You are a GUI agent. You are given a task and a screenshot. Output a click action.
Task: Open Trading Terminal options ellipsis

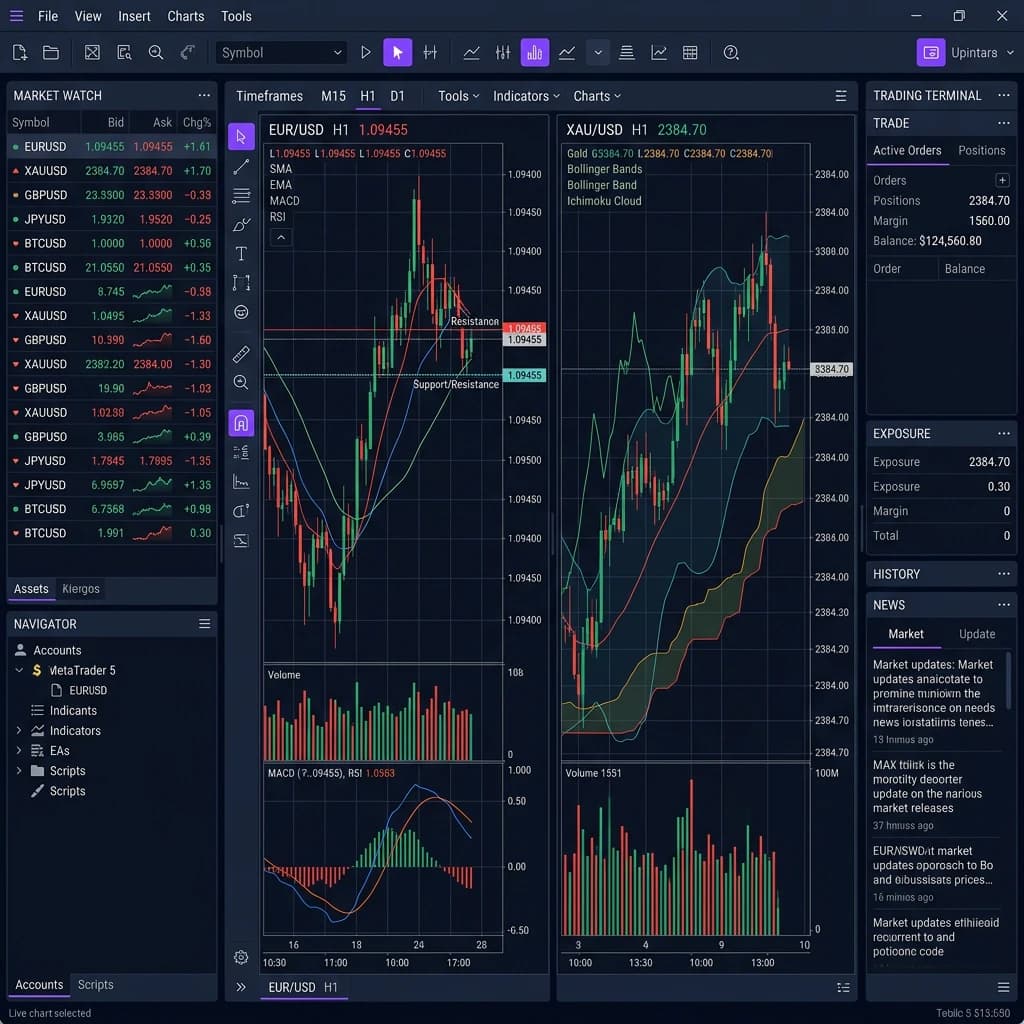pos(1004,95)
